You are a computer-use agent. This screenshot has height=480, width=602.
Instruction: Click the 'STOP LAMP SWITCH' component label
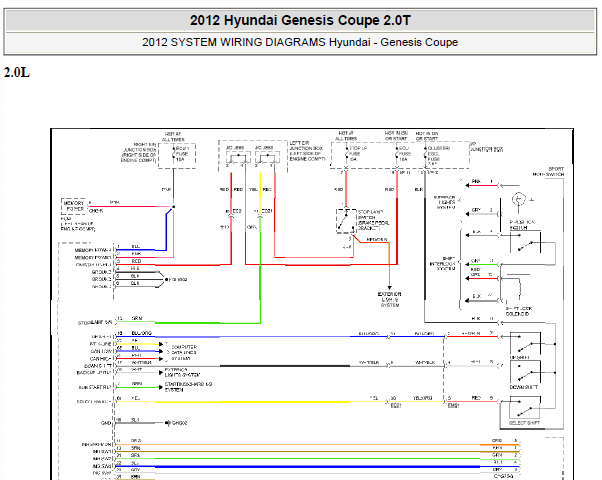click(373, 220)
